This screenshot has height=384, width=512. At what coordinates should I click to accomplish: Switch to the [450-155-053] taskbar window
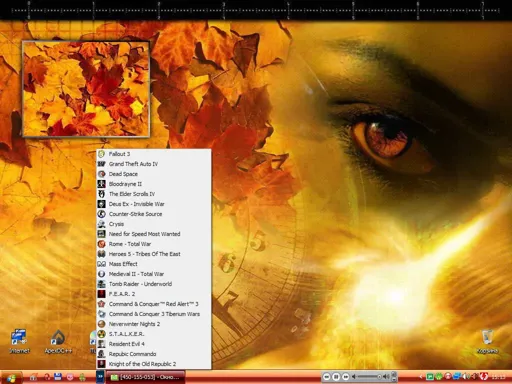pyautogui.click(x=146, y=377)
